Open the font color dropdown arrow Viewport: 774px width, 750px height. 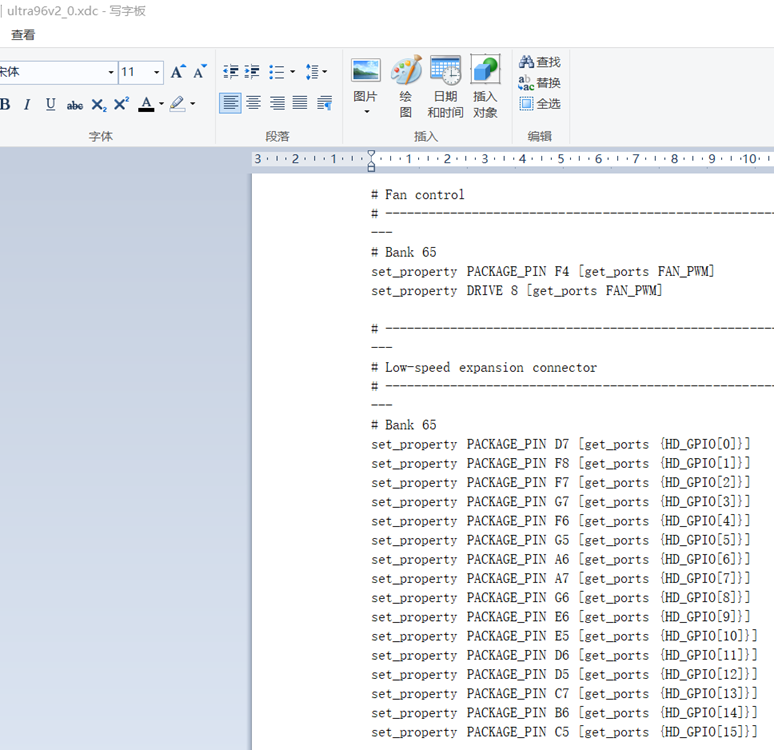[161, 104]
